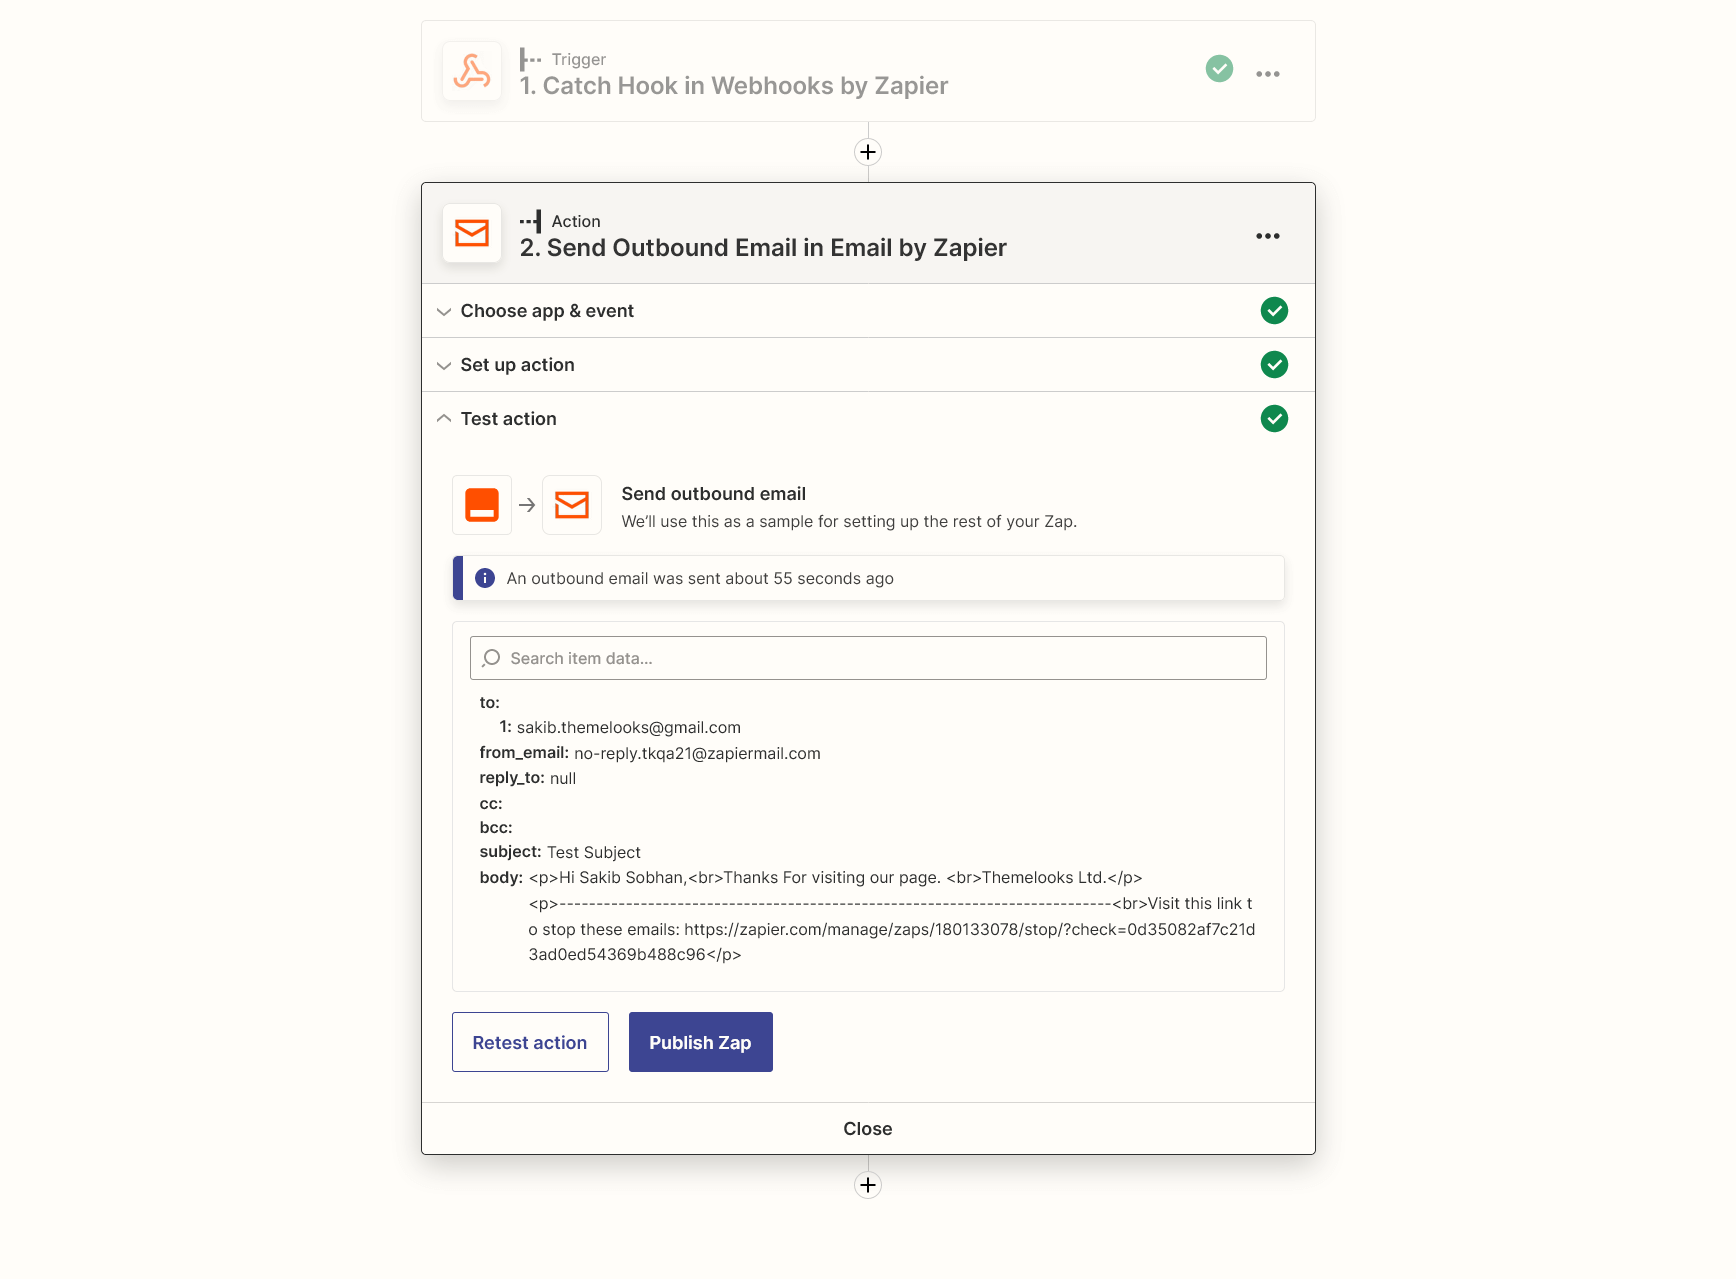
Task: Add a step below the email action
Action: coord(868,1185)
